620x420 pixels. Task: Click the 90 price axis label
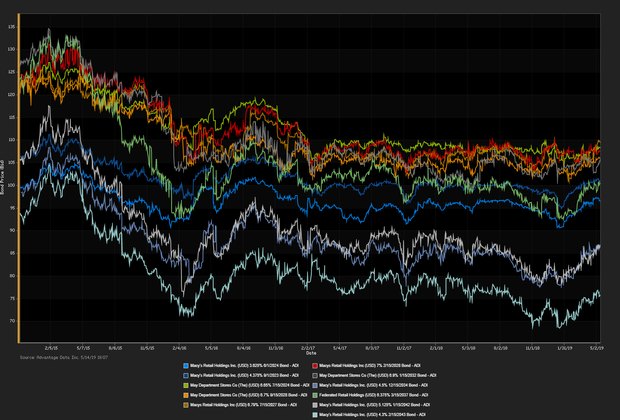12,231
